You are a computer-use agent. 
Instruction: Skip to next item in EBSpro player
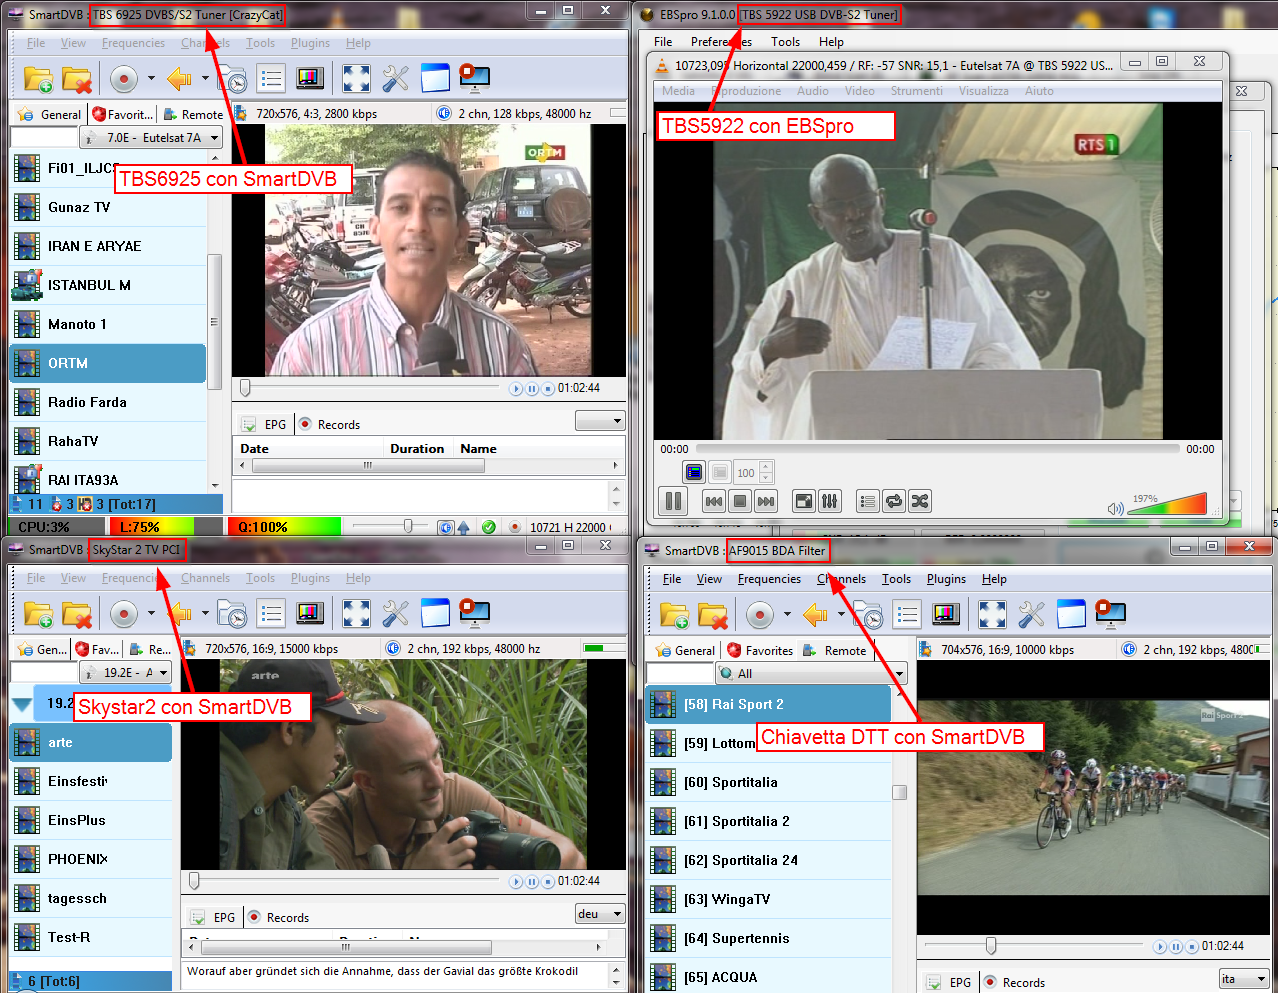[766, 501]
